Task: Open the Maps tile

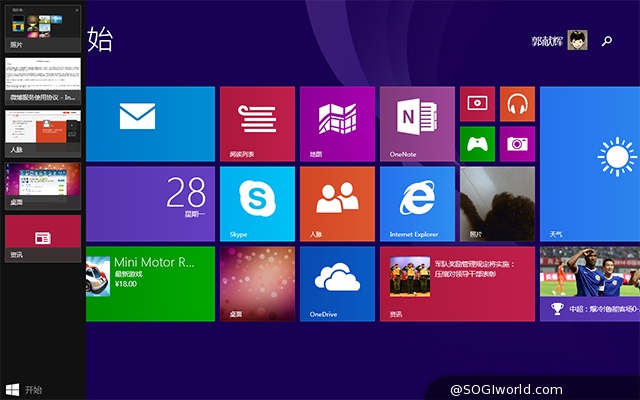Action: (x=337, y=124)
